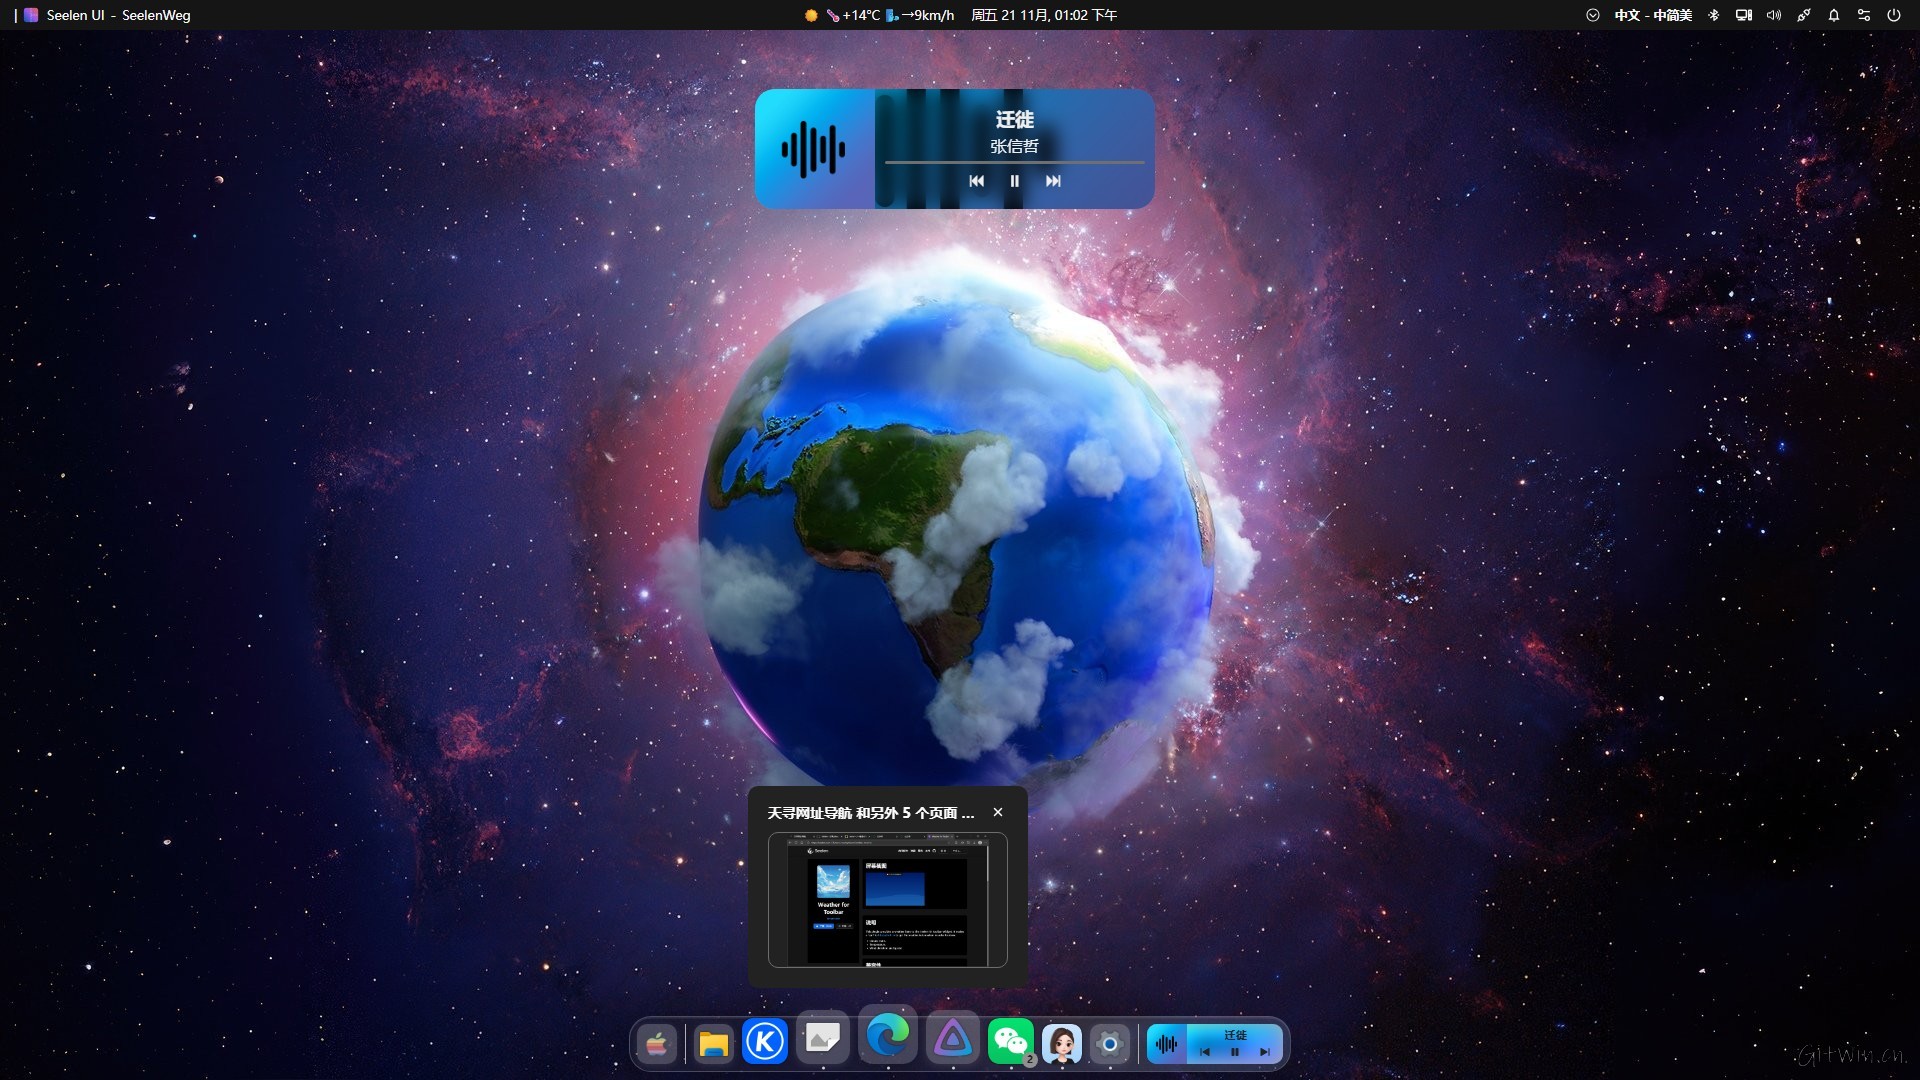Open quick settings sliders icon
The height and width of the screenshot is (1080, 1920).
tap(1863, 15)
